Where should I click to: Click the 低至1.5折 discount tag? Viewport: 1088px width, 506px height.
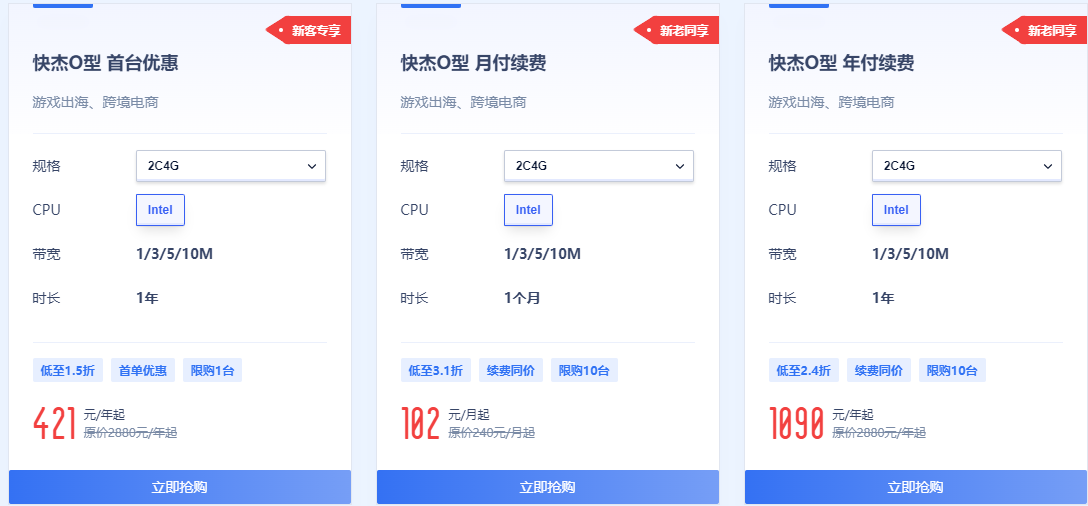pos(68,371)
